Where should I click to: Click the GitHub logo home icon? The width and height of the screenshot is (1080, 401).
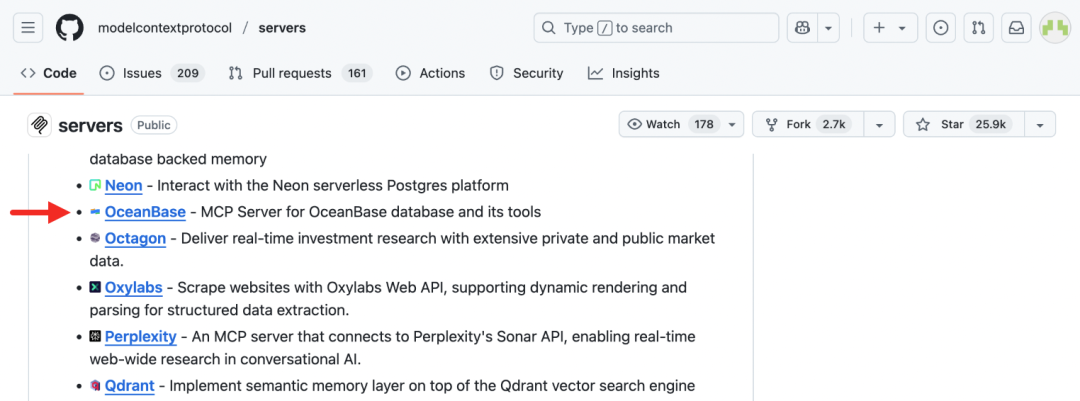pyautogui.click(x=69, y=28)
